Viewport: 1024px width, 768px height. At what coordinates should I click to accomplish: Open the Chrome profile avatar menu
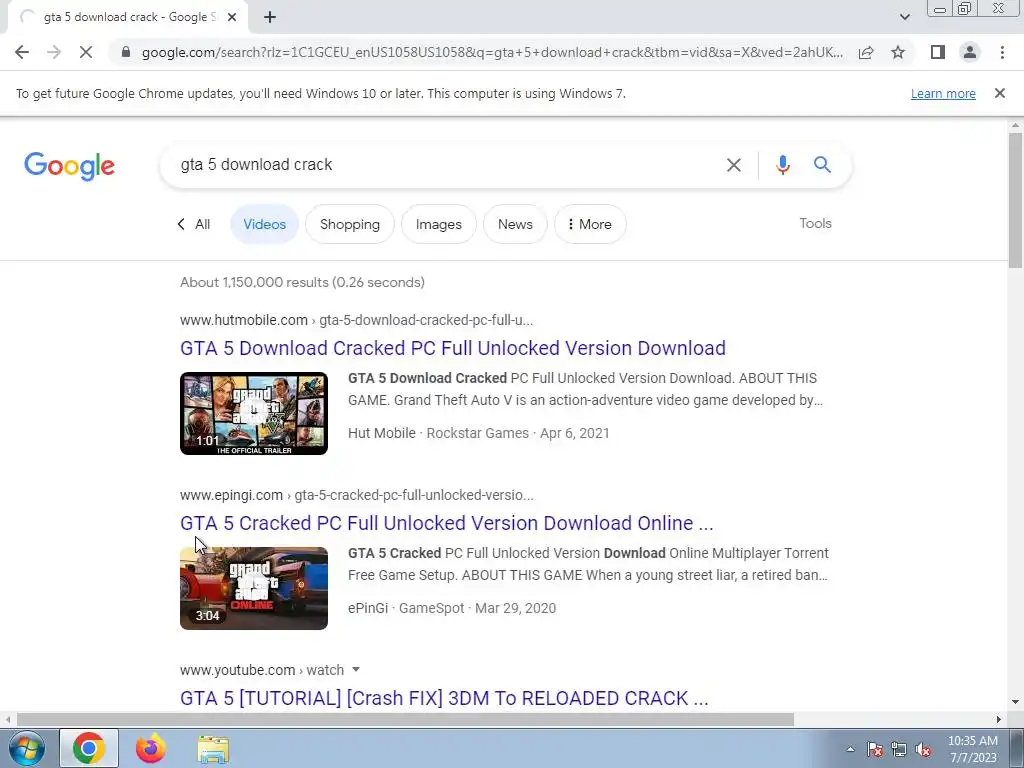970,52
